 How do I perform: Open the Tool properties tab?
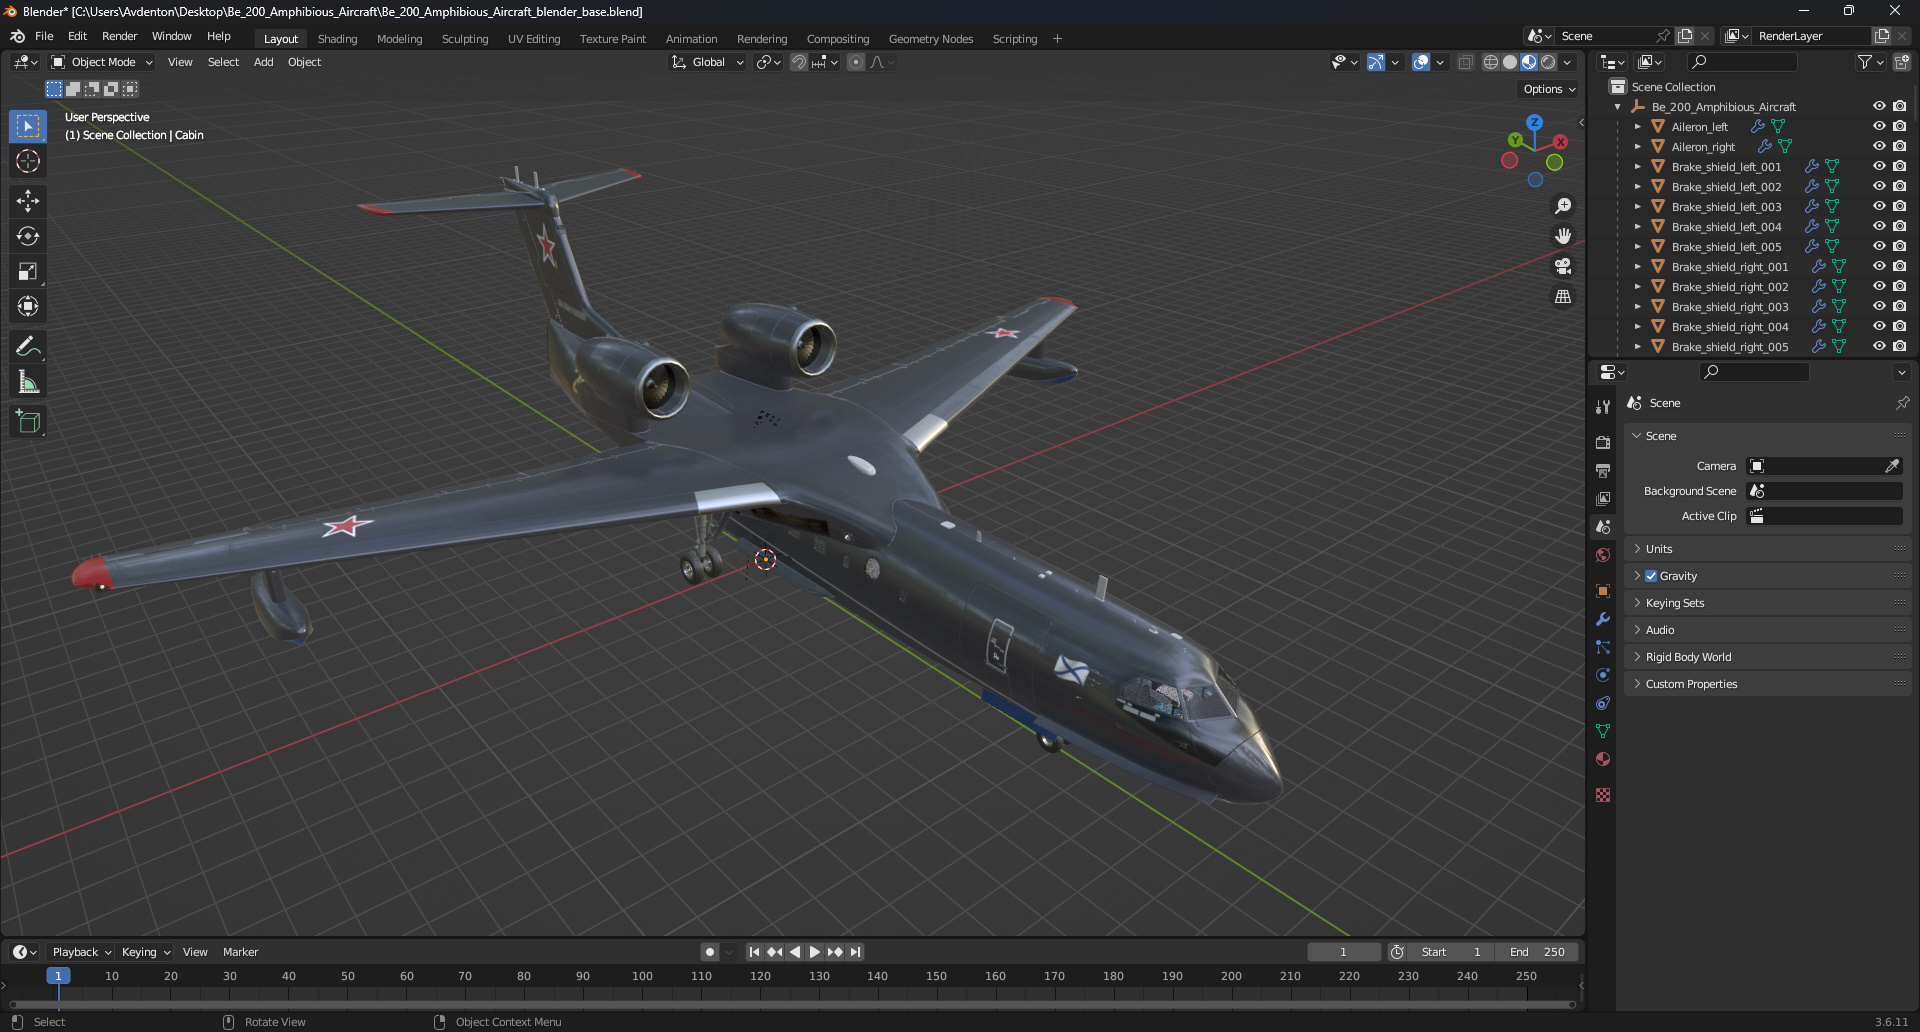tap(1603, 407)
